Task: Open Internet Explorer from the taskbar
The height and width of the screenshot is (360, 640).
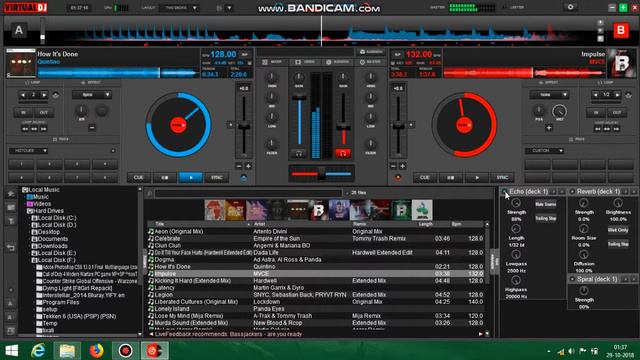Action: point(38,351)
